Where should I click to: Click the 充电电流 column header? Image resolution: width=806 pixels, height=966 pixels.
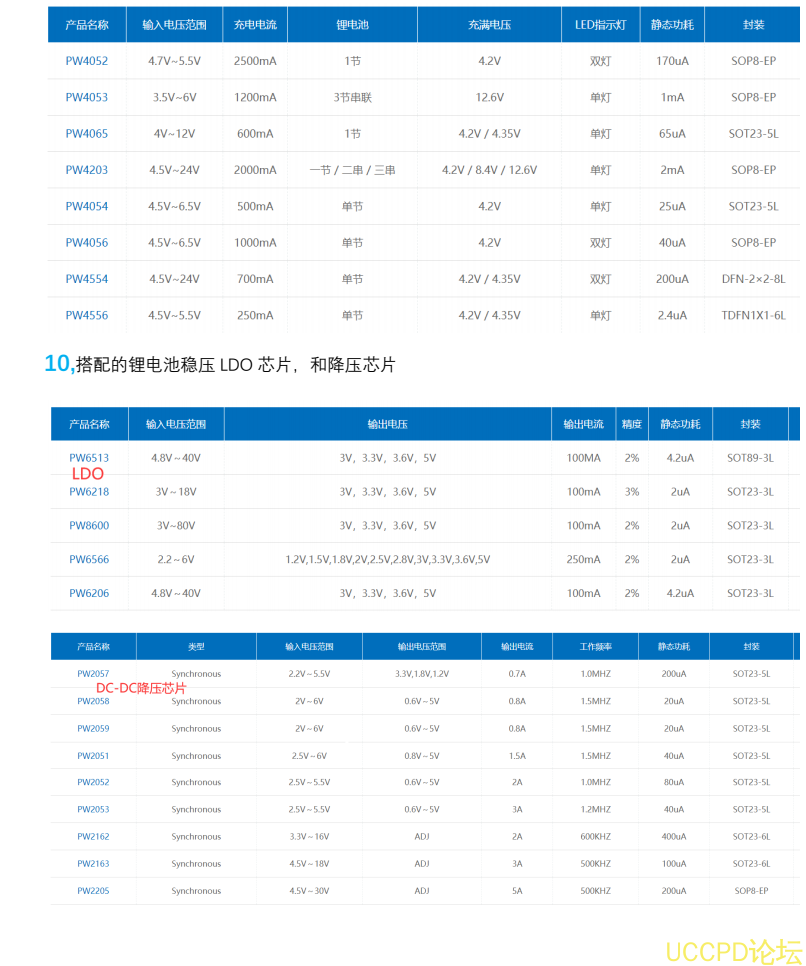coord(255,24)
